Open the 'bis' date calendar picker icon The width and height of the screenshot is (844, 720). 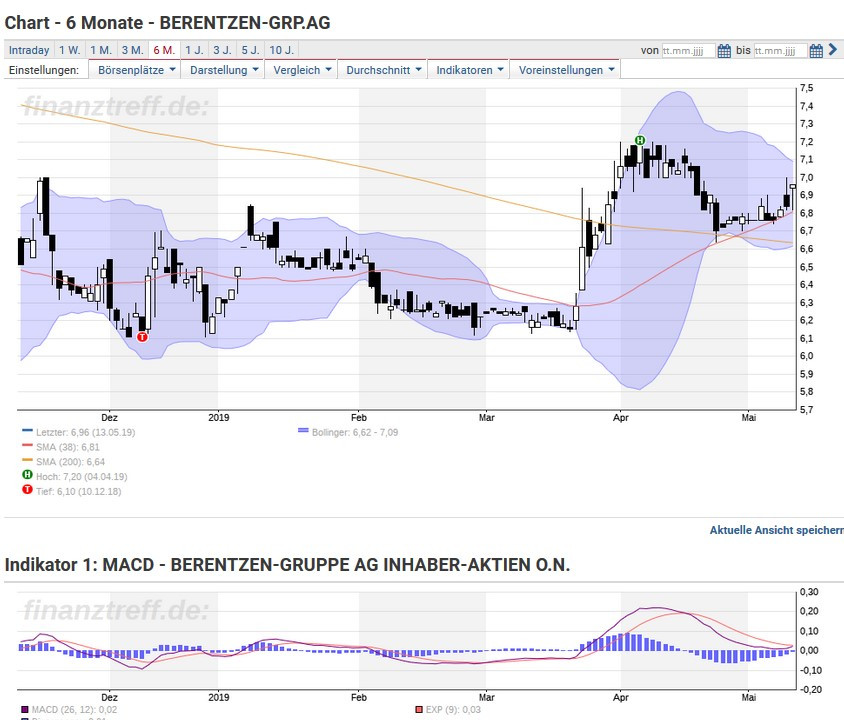[816, 51]
